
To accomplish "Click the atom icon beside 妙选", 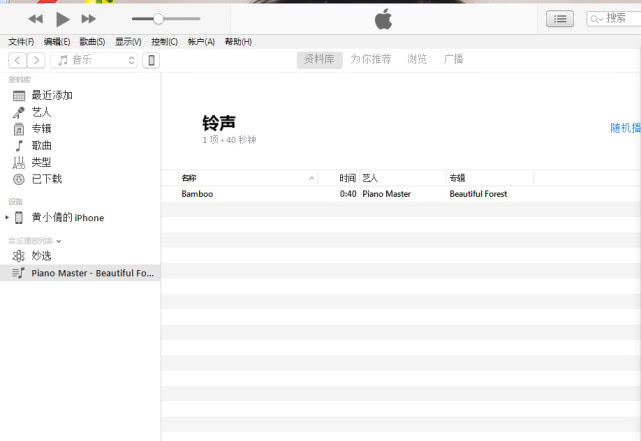I will pyautogui.click(x=19, y=256).
